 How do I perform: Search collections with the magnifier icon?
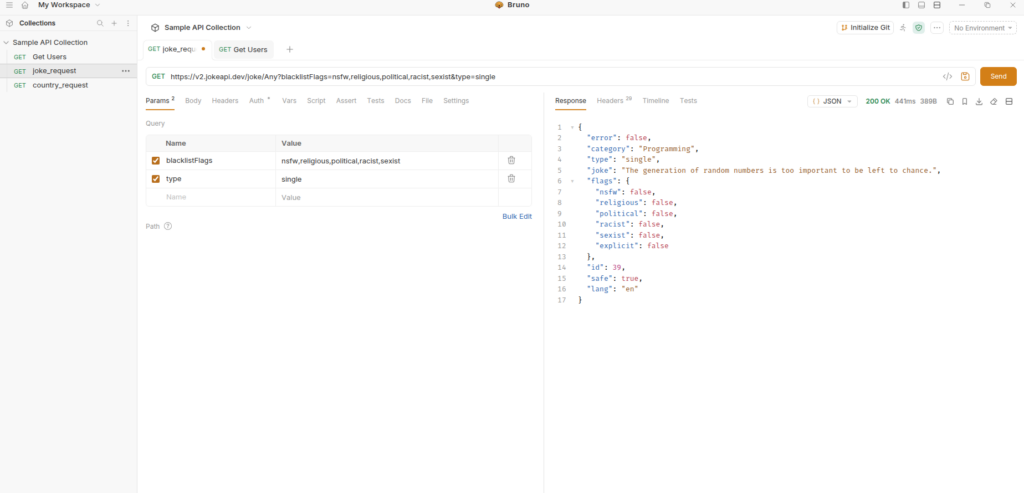[x=100, y=23]
